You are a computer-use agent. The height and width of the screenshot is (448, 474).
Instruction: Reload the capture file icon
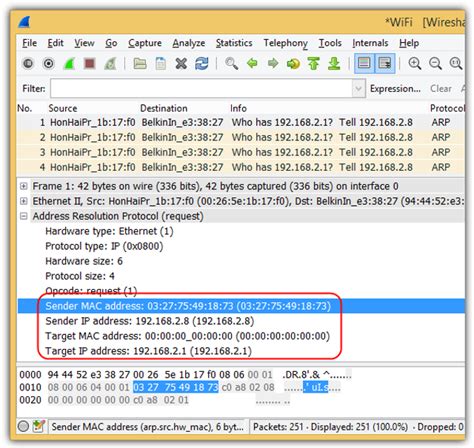202,63
